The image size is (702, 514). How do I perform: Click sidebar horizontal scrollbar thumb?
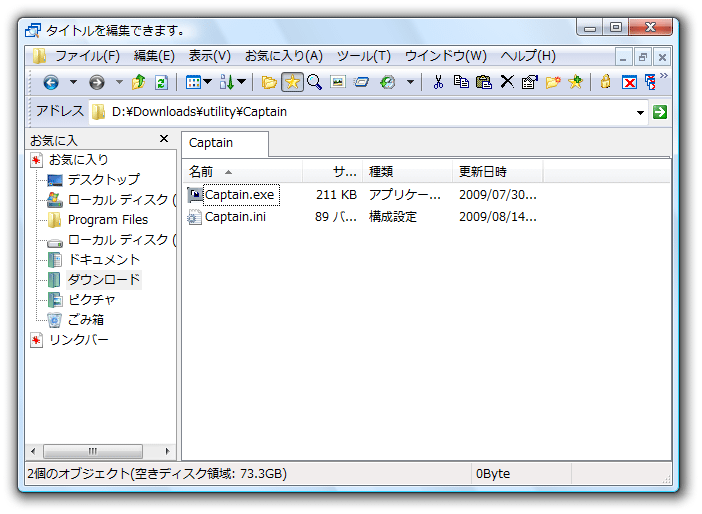click(x=93, y=451)
